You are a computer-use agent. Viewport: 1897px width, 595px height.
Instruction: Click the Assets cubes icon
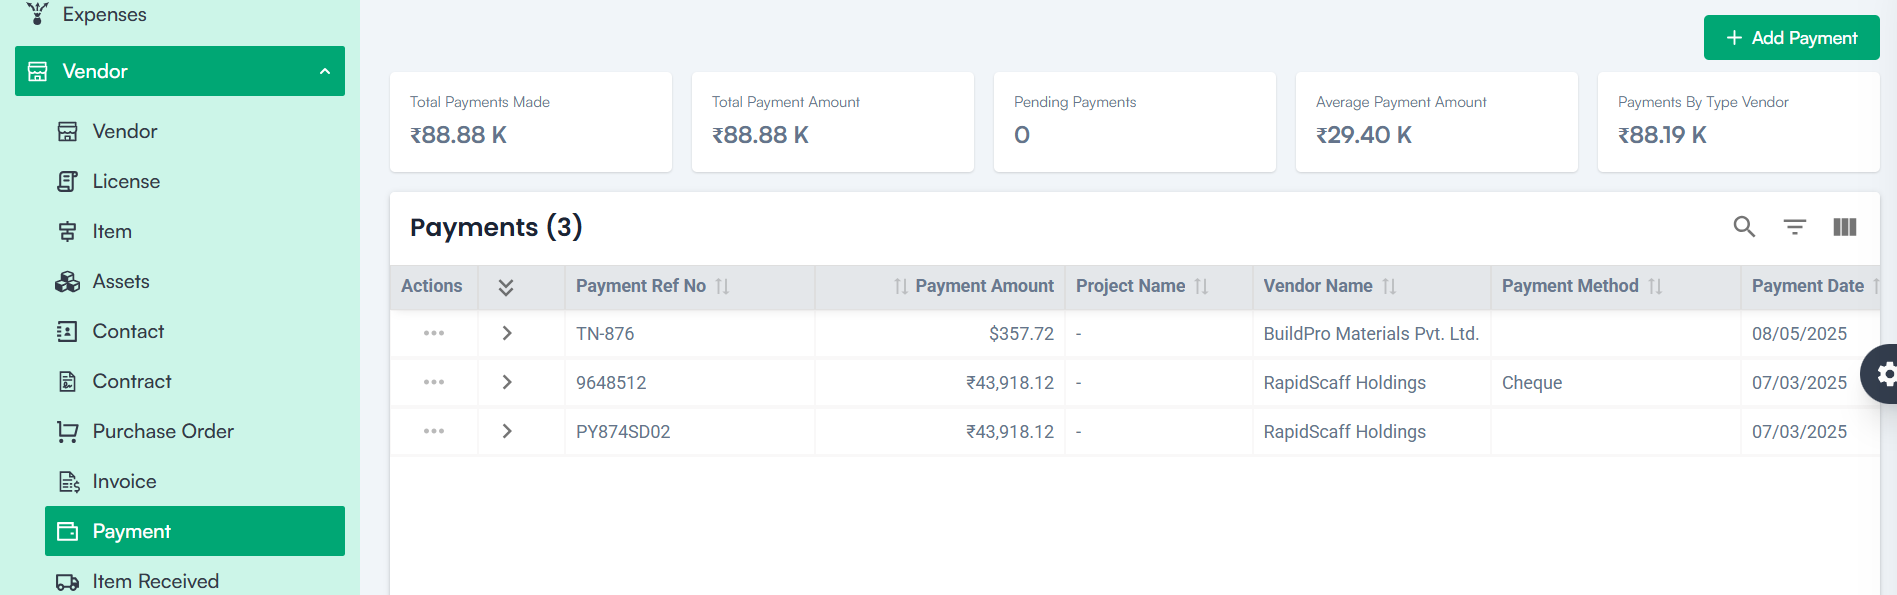point(67,281)
